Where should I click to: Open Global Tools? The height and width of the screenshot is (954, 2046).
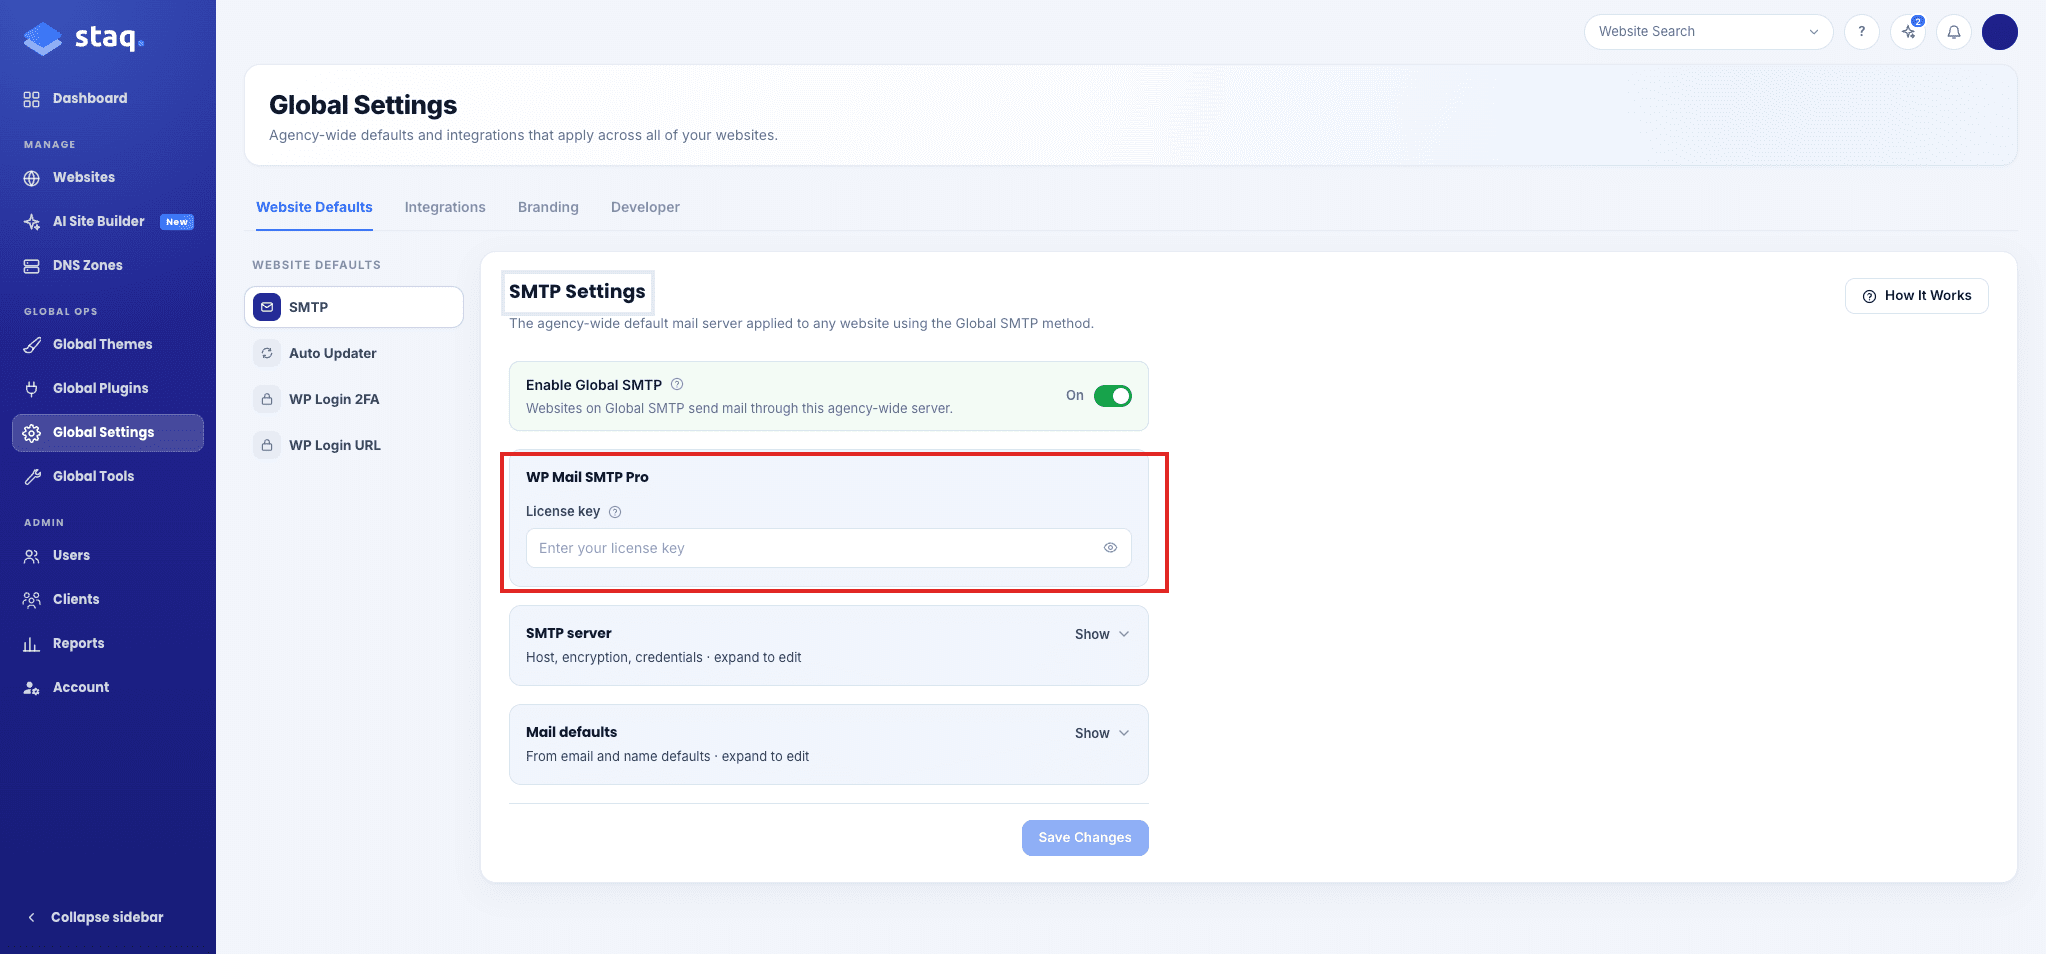[x=108, y=476]
